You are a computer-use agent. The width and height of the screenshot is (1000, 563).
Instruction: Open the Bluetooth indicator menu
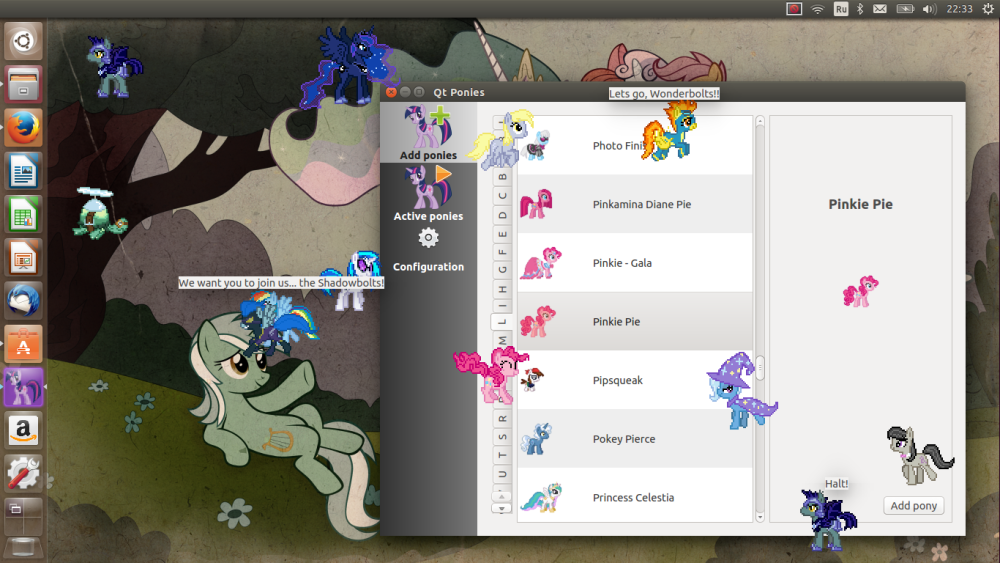[860, 9]
